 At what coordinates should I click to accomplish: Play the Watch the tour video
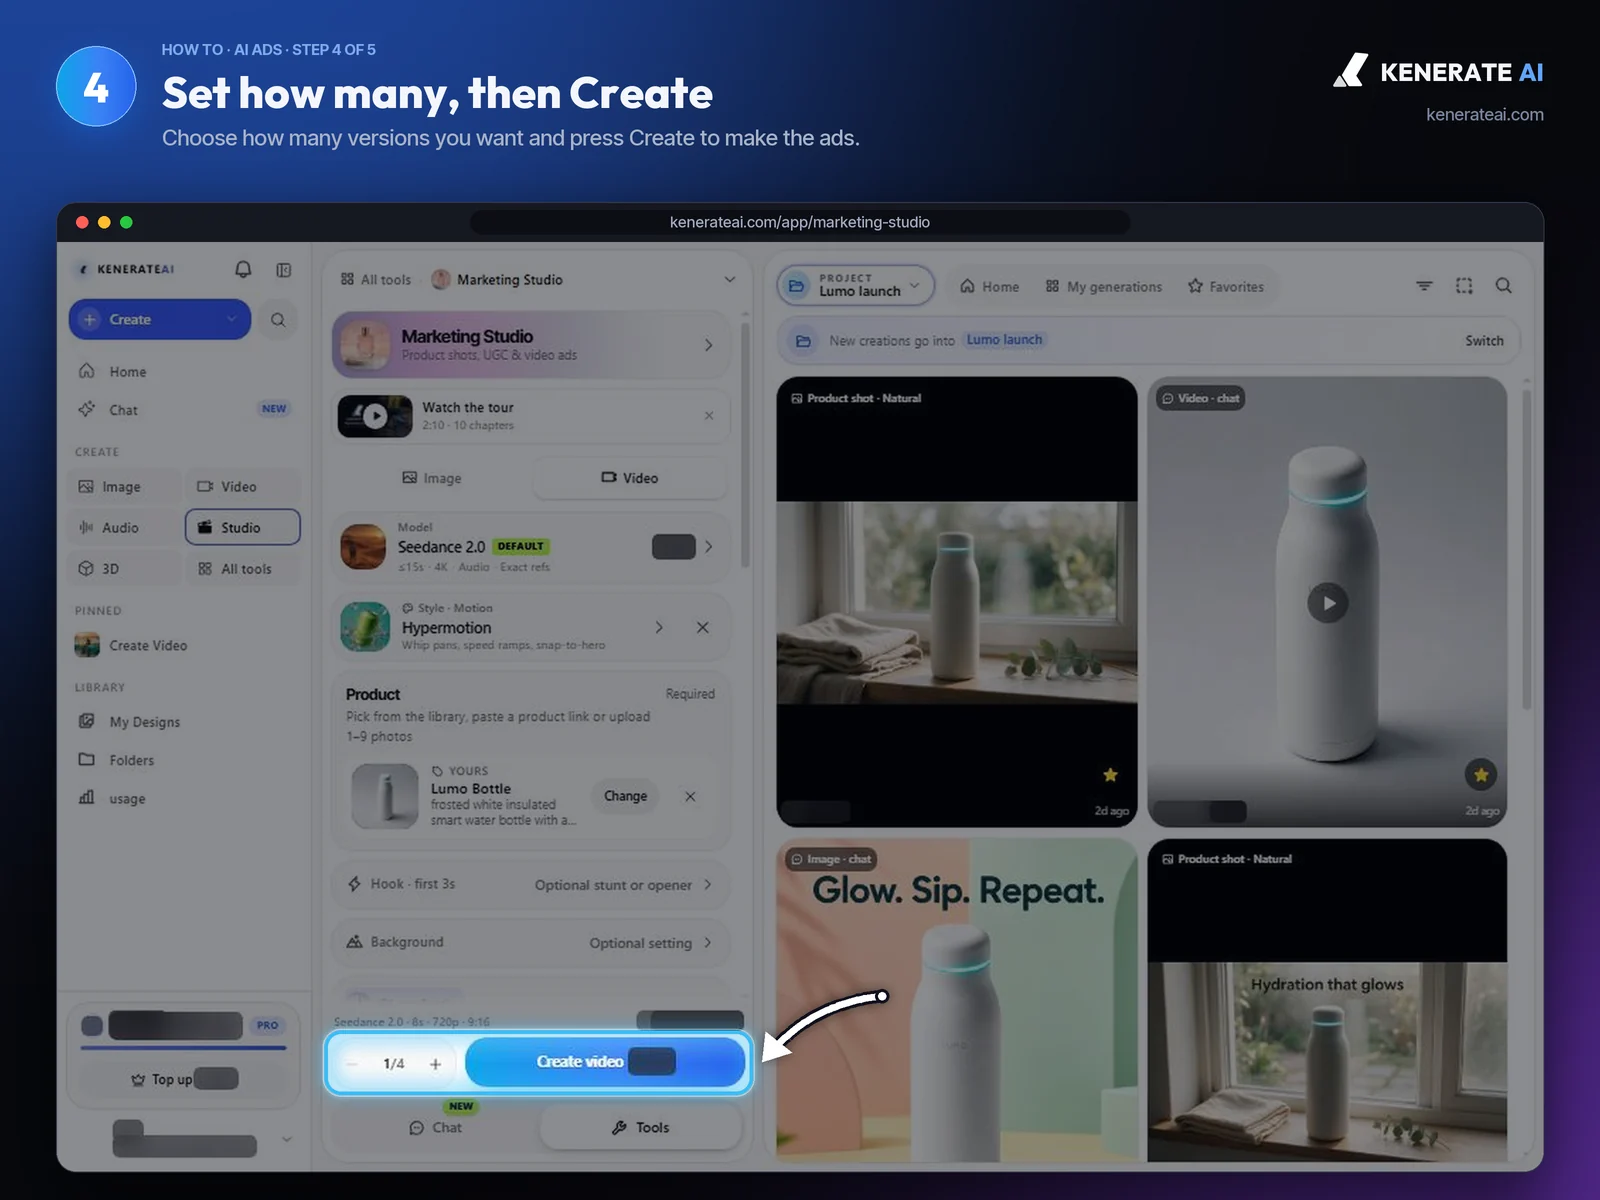click(x=375, y=416)
